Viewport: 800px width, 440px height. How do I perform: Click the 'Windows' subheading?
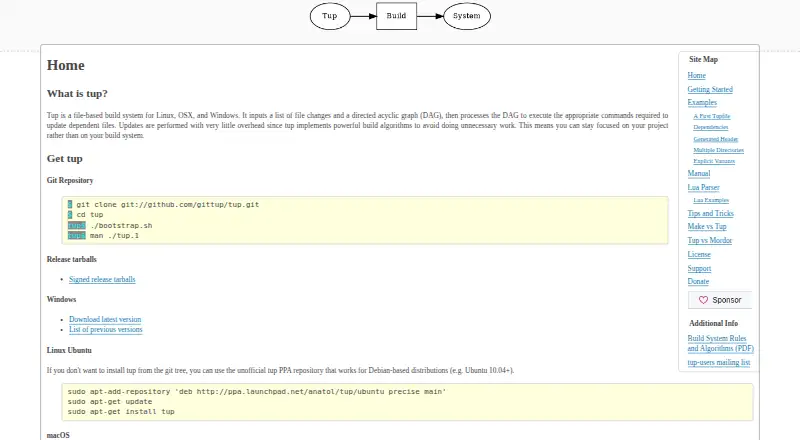point(61,300)
